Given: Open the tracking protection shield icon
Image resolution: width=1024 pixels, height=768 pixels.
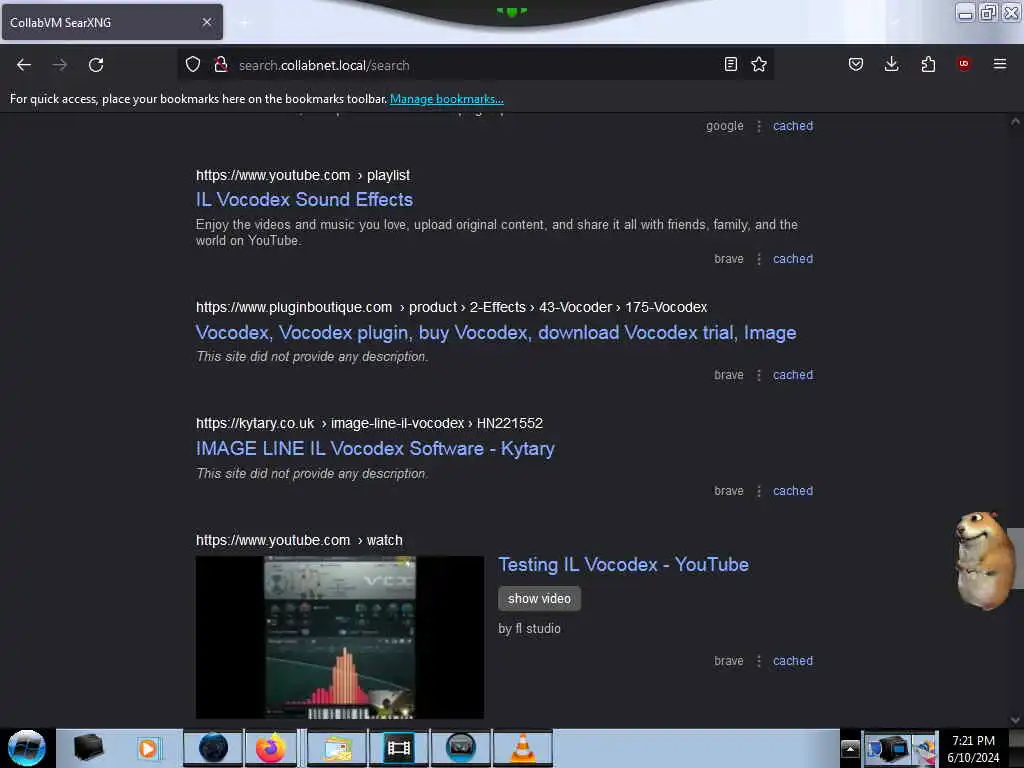Looking at the screenshot, I should [193, 64].
